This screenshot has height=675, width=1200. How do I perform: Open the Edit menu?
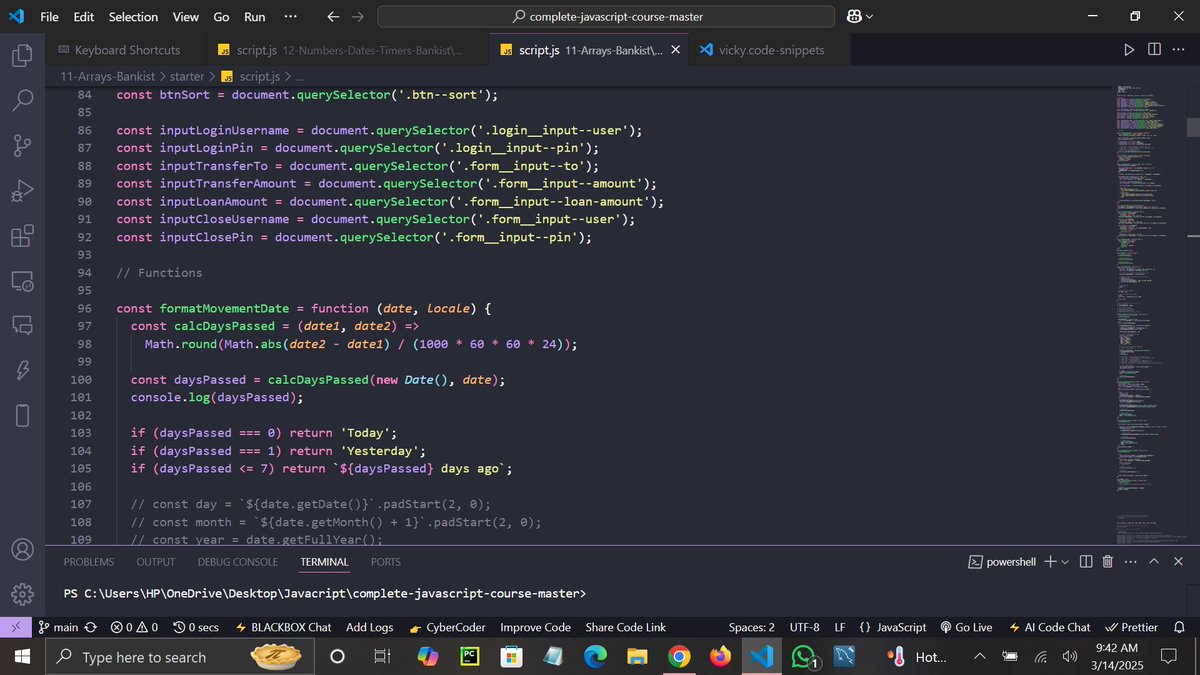pyautogui.click(x=84, y=17)
